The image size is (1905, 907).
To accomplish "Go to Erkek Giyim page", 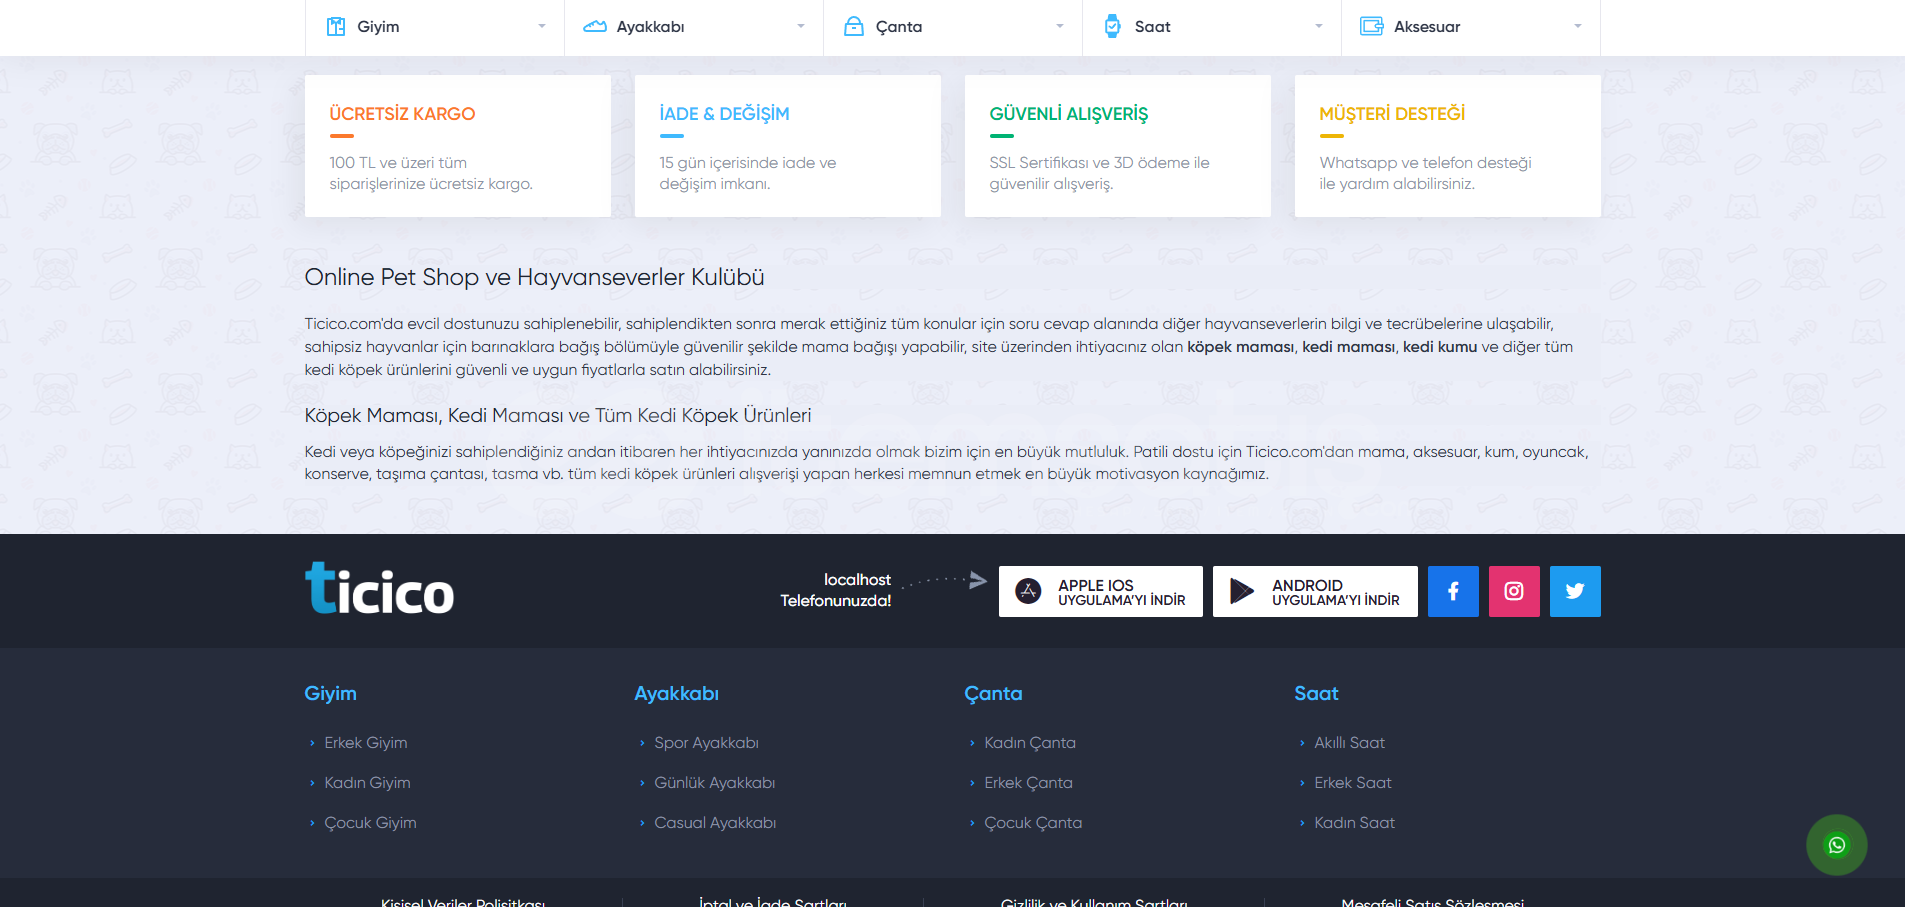I will pos(366,743).
